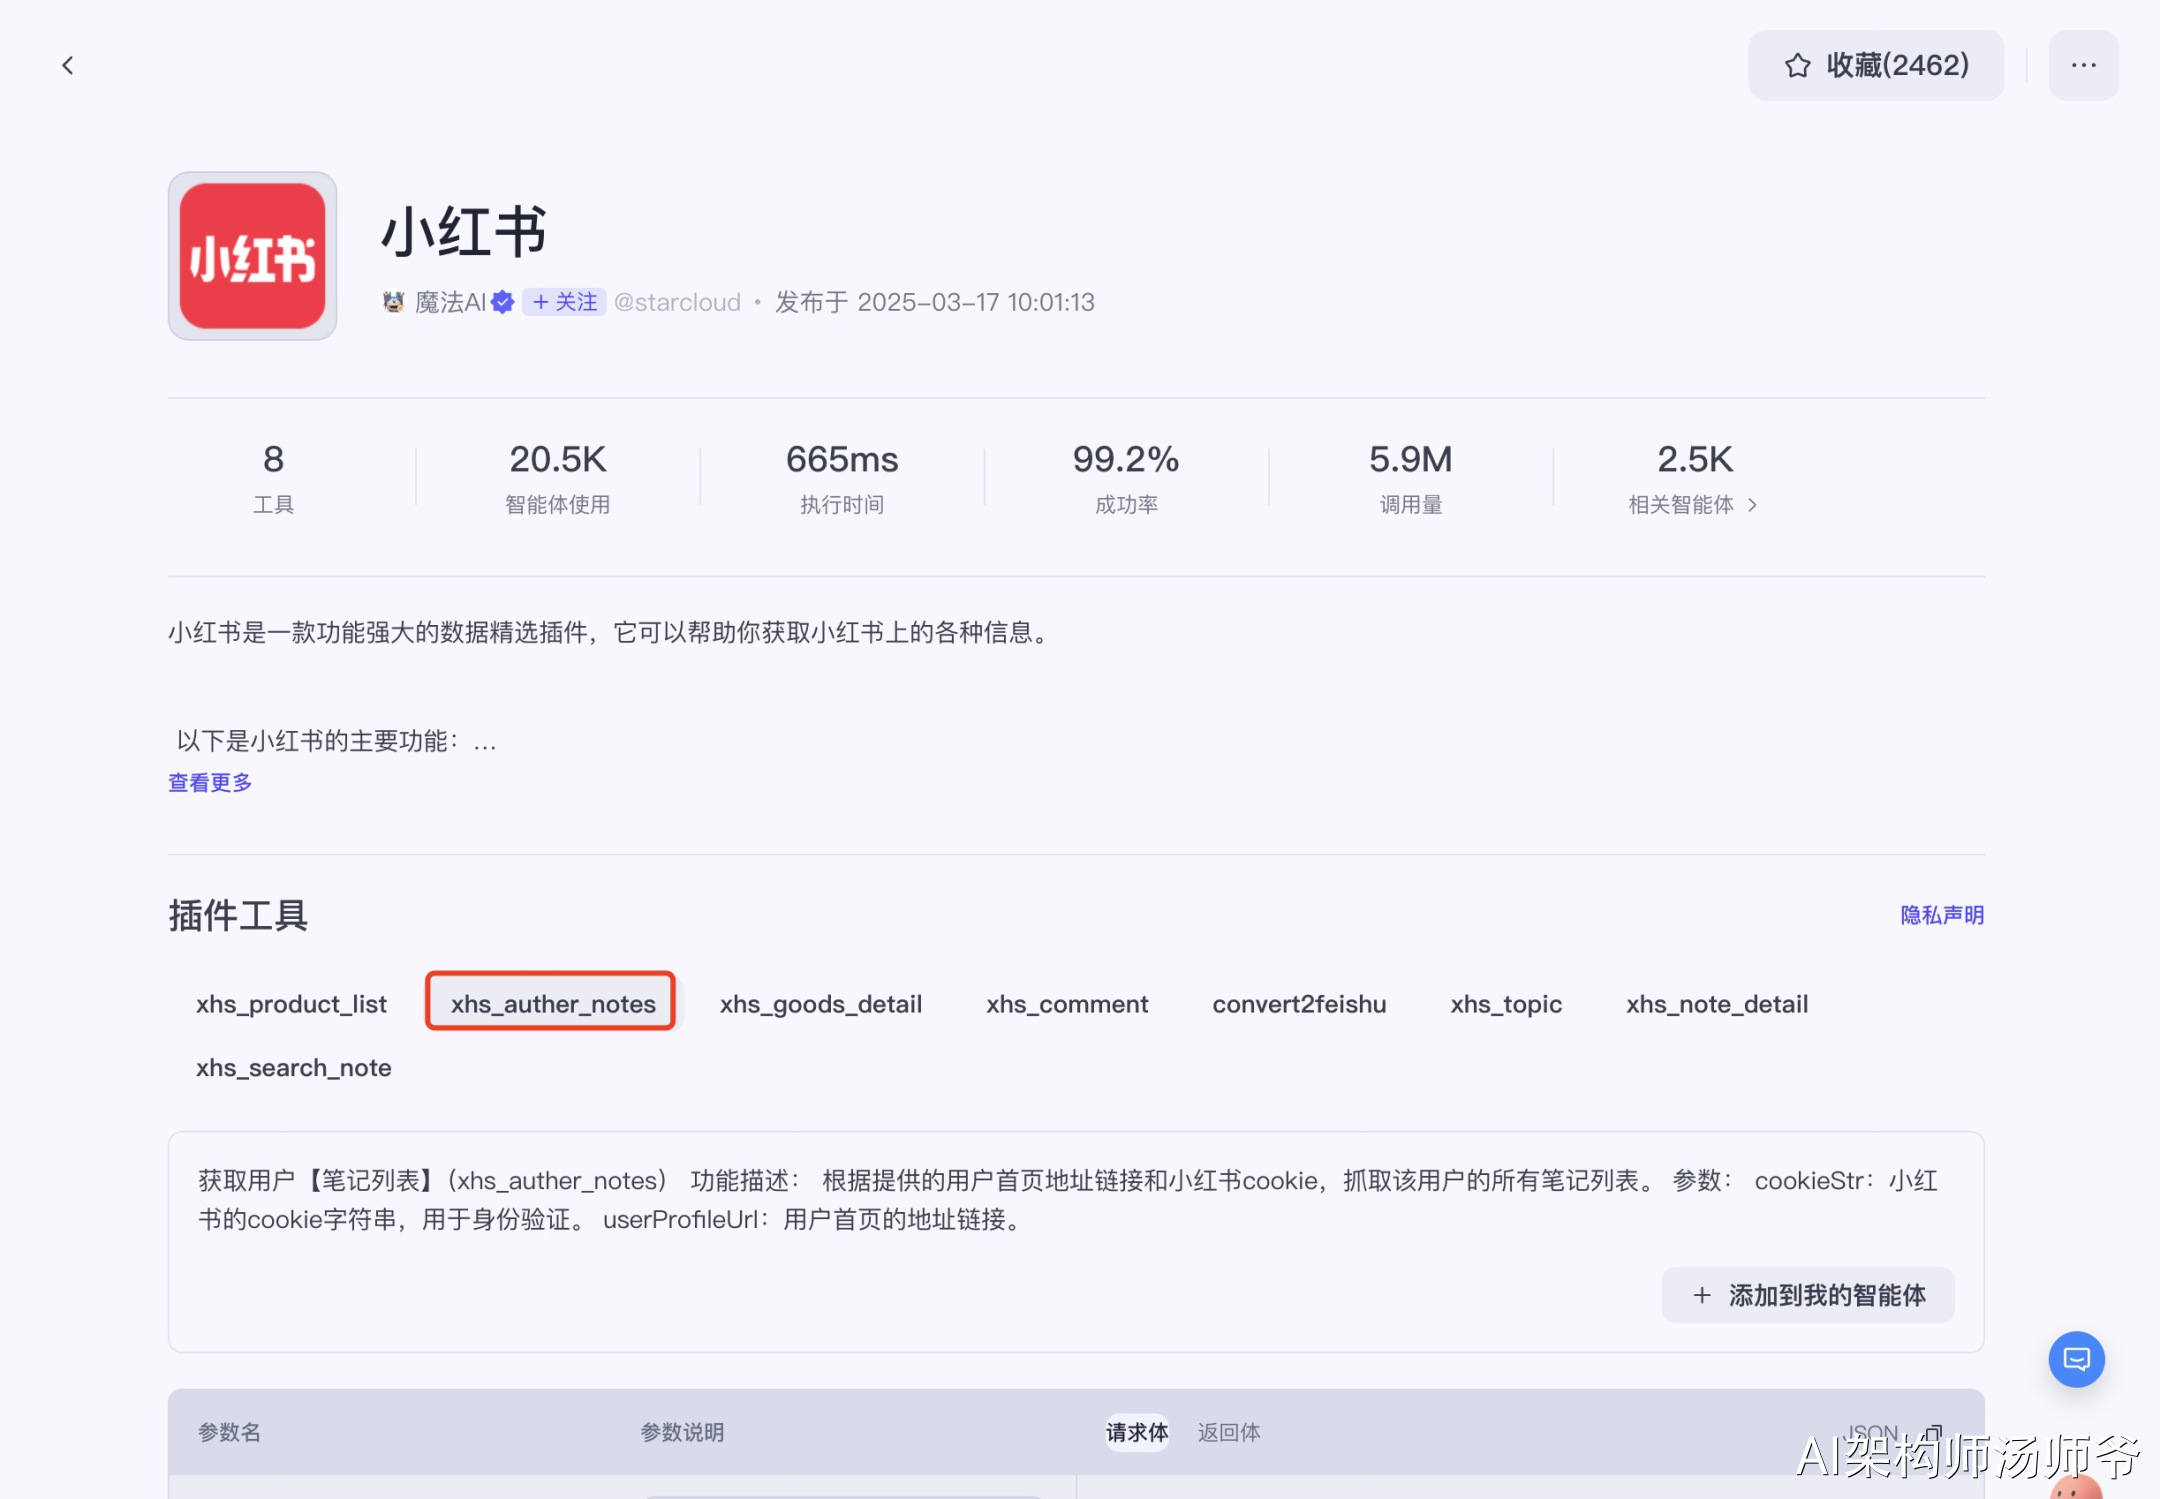Open 隐私声明 privacy statement link

pyautogui.click(x=1941, y=915)
